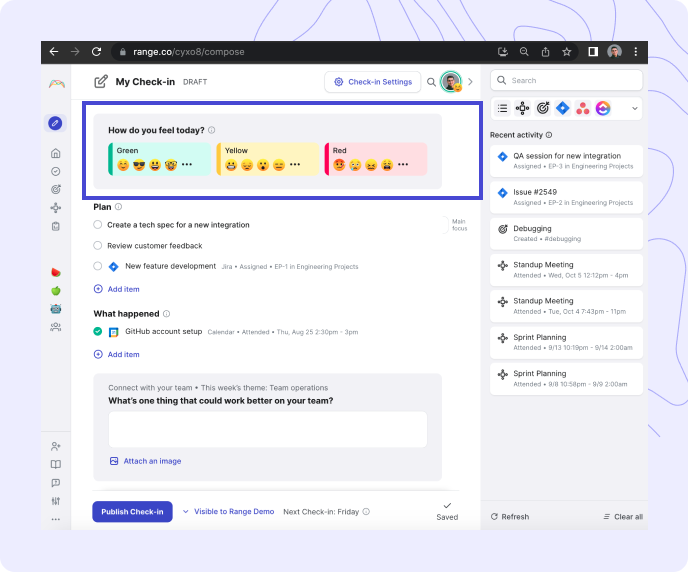Select the Red mood card
Image resolution: width=688 pixels, height=572 pixels.
[x=376, y=159]
